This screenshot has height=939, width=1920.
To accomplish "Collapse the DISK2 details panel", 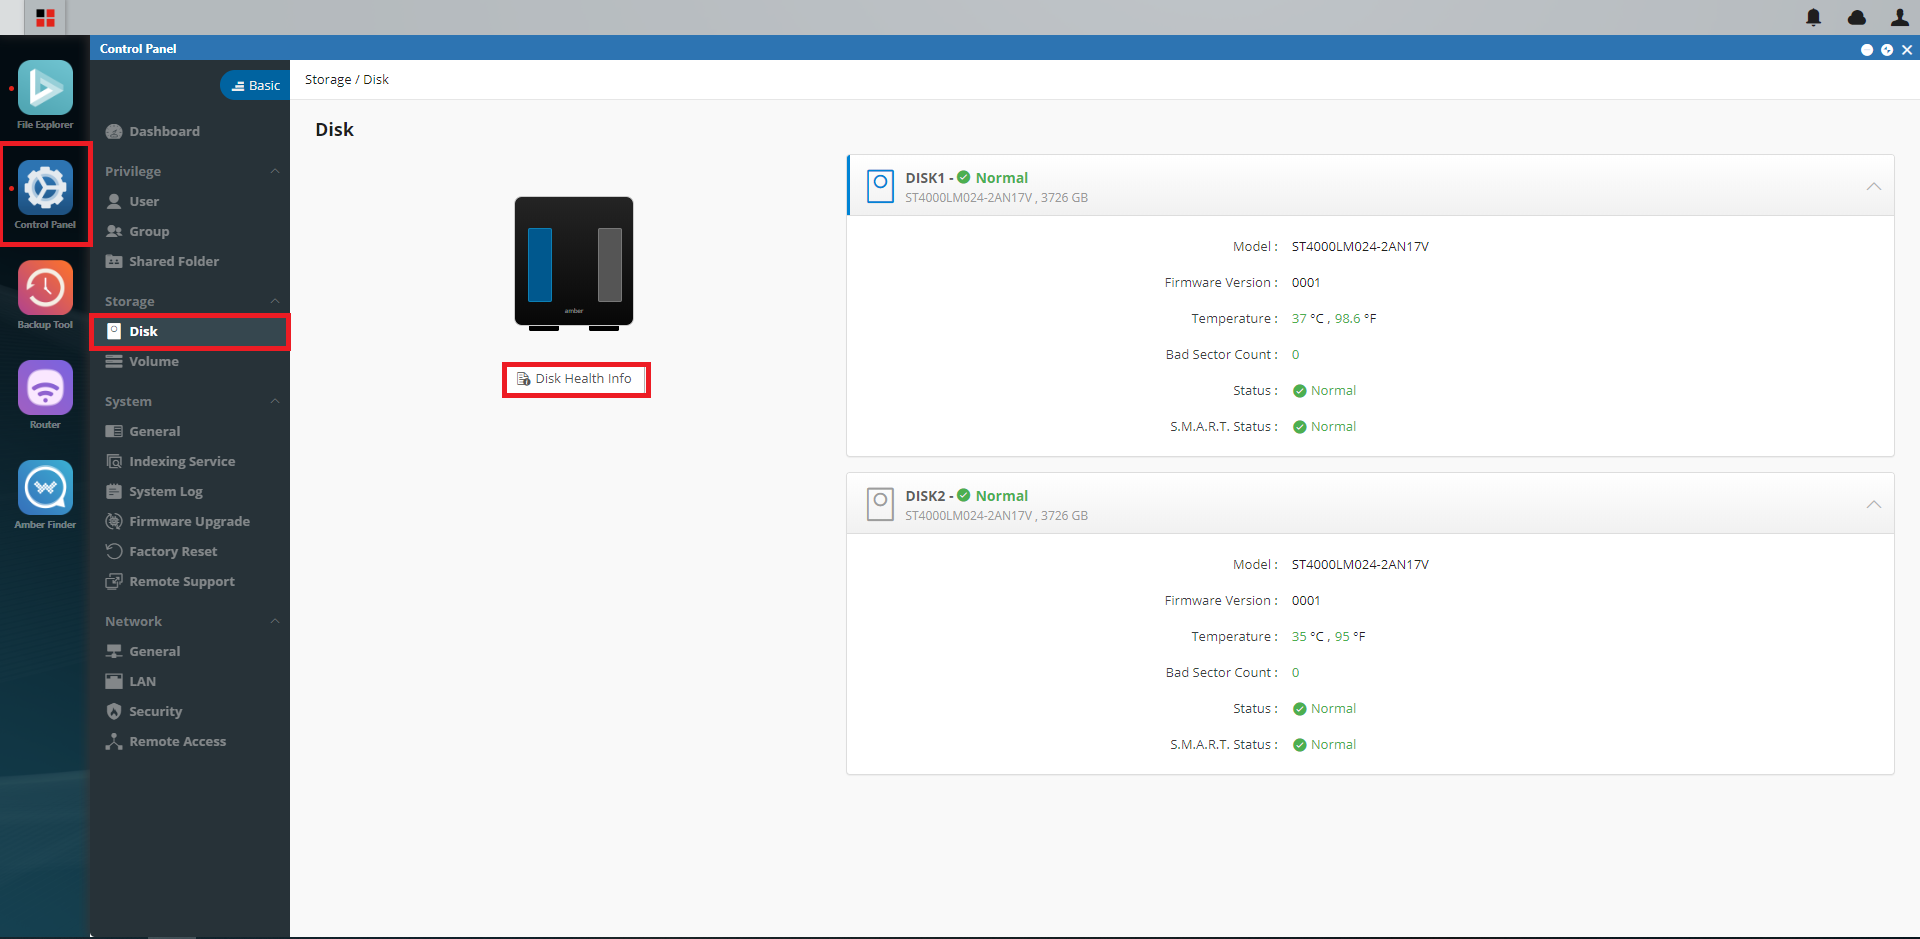I will (1873, 505).
